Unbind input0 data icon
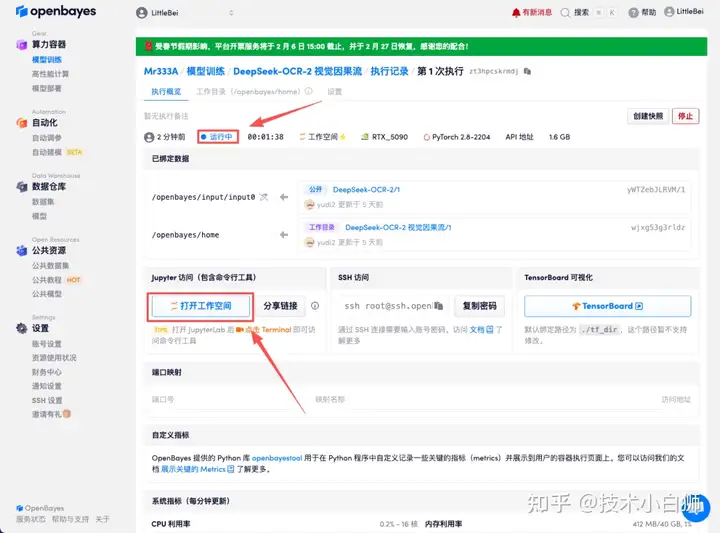The height and width of the screenshot is (533, 720). [x=264, y=197]
